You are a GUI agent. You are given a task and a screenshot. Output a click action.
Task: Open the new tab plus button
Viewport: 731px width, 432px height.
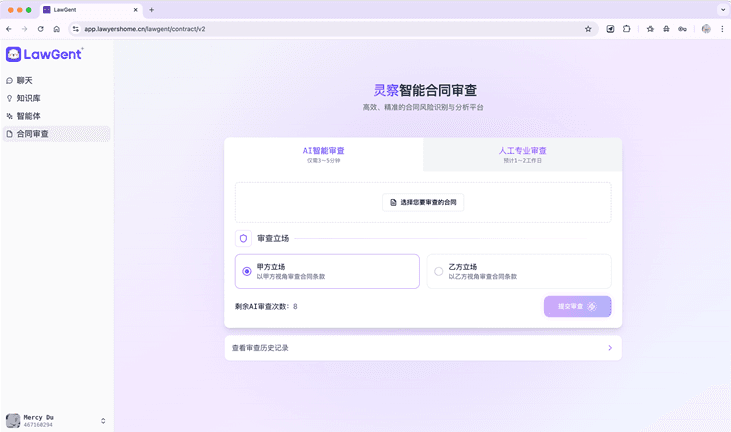[152, 10]
